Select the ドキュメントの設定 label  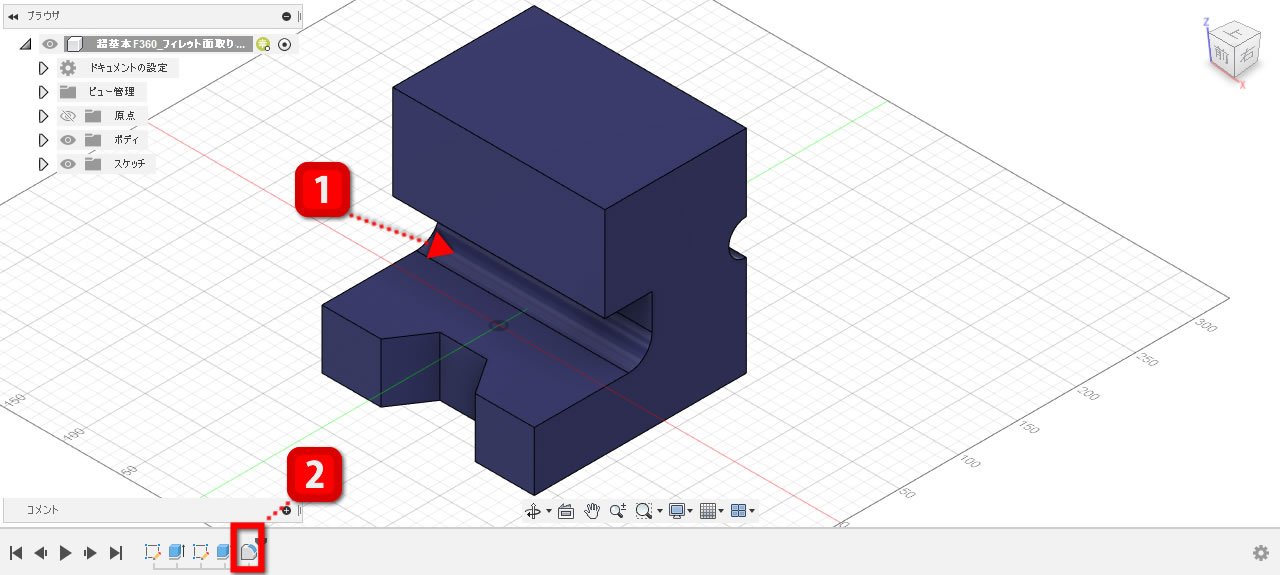click(x=129, y=68)
